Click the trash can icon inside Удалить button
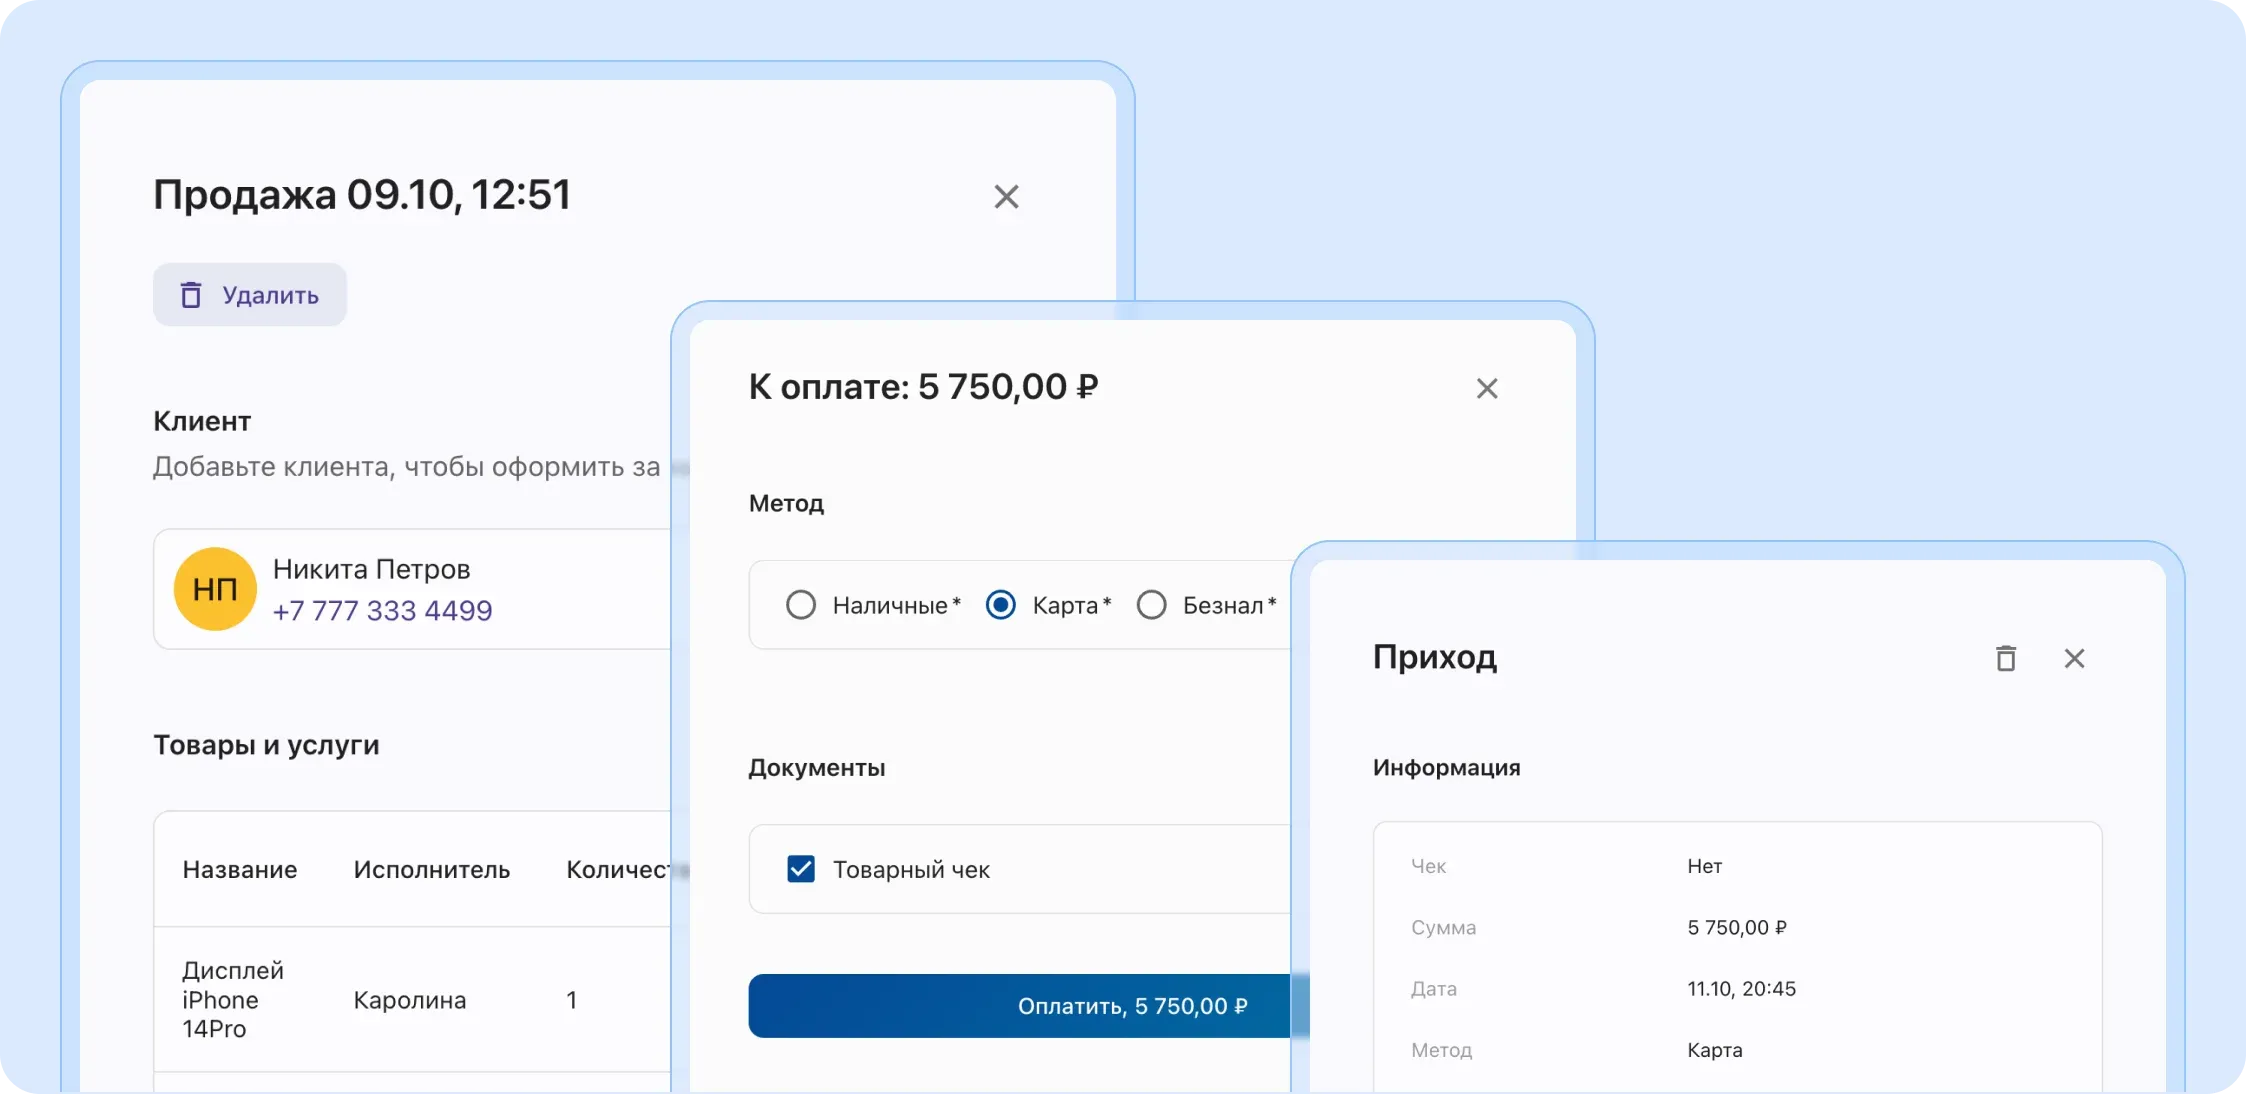The width and height of the screenshot is (2246, 1094). click(x=192, y=295)
